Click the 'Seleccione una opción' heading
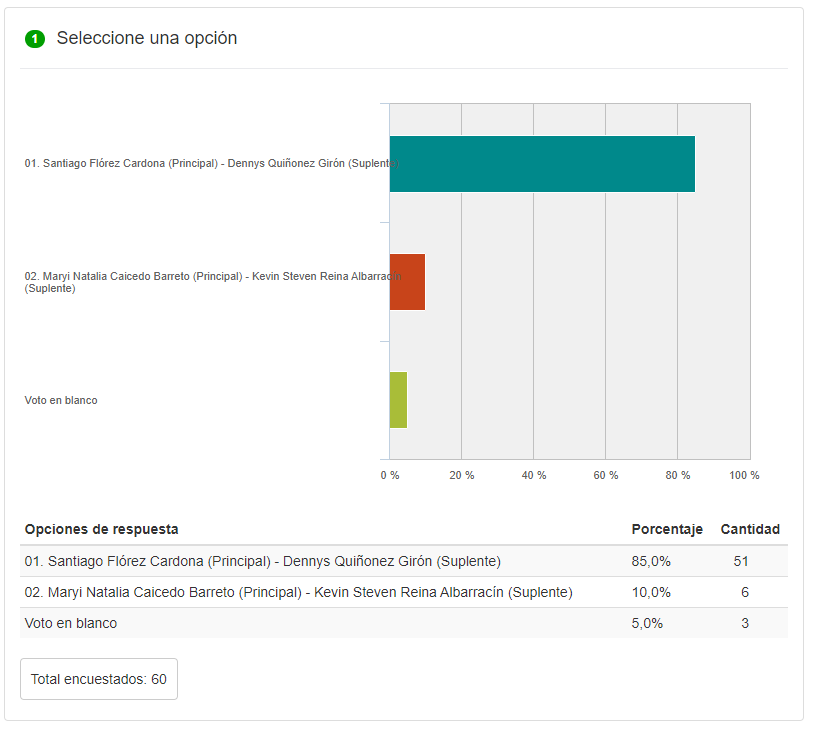The height and width of the screenshot is (732, 816). (x=147, y=38)
